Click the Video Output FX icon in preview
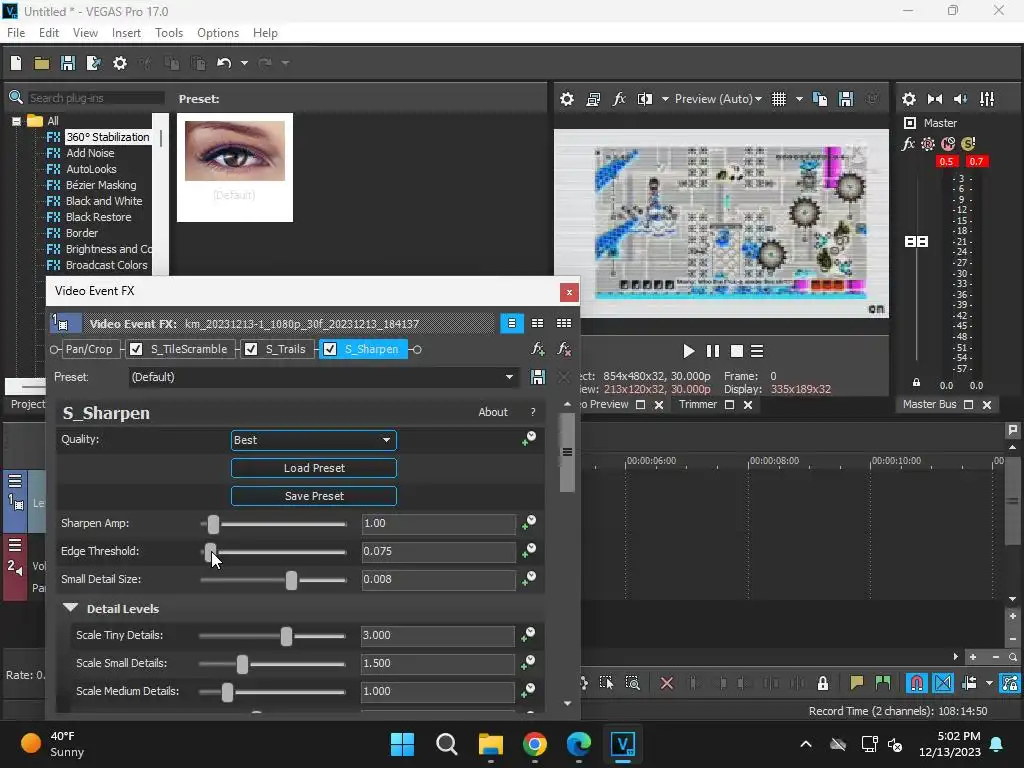 pyautogui.click(x=618, y=99)
